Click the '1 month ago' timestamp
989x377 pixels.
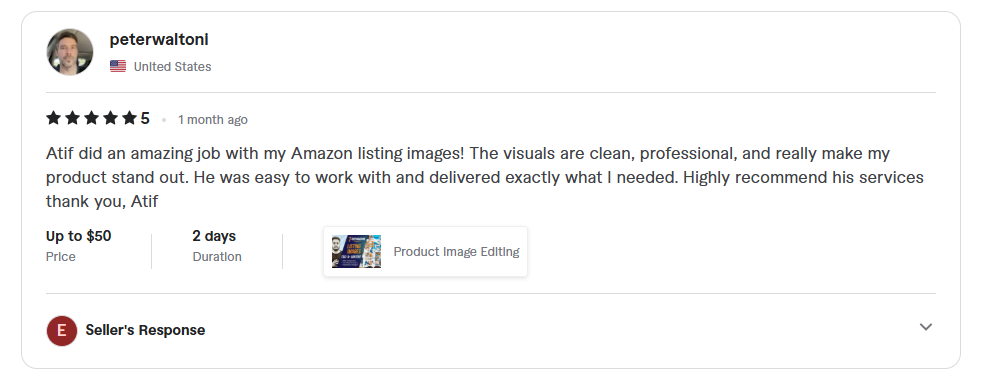point(213,120)
